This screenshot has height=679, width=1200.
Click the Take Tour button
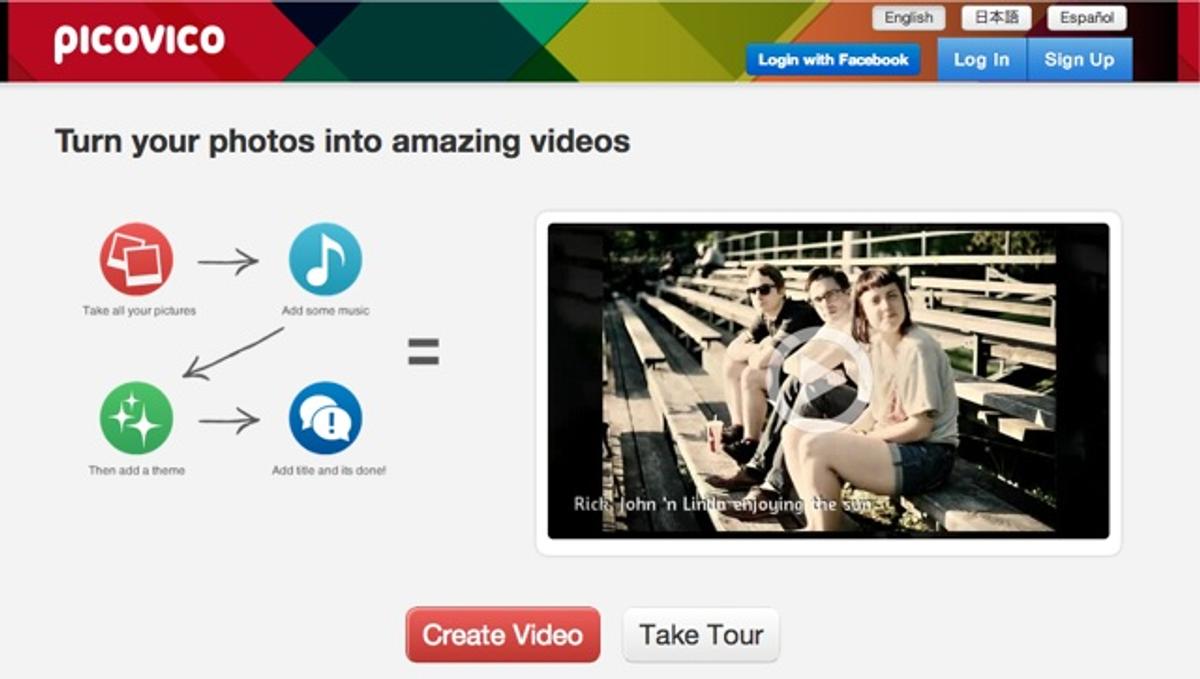(x=701, y=634)
